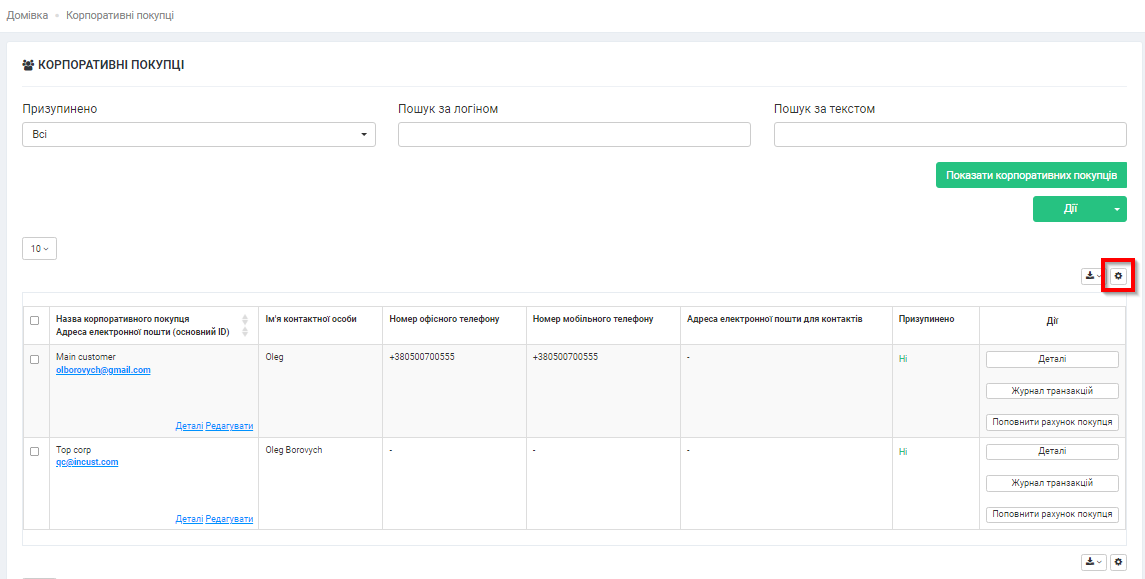Open the page size dropdown showing 10
1145x579 pixels.
coord(39,248)
